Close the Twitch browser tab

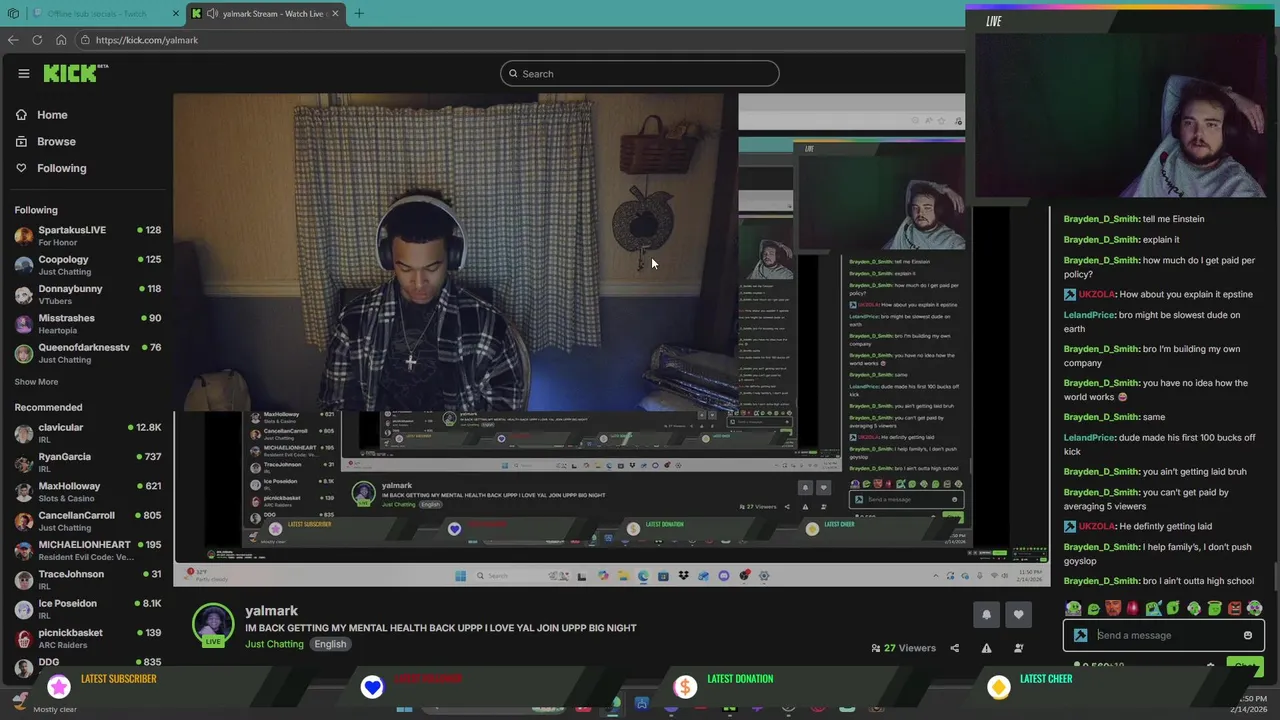pos(176,14)
